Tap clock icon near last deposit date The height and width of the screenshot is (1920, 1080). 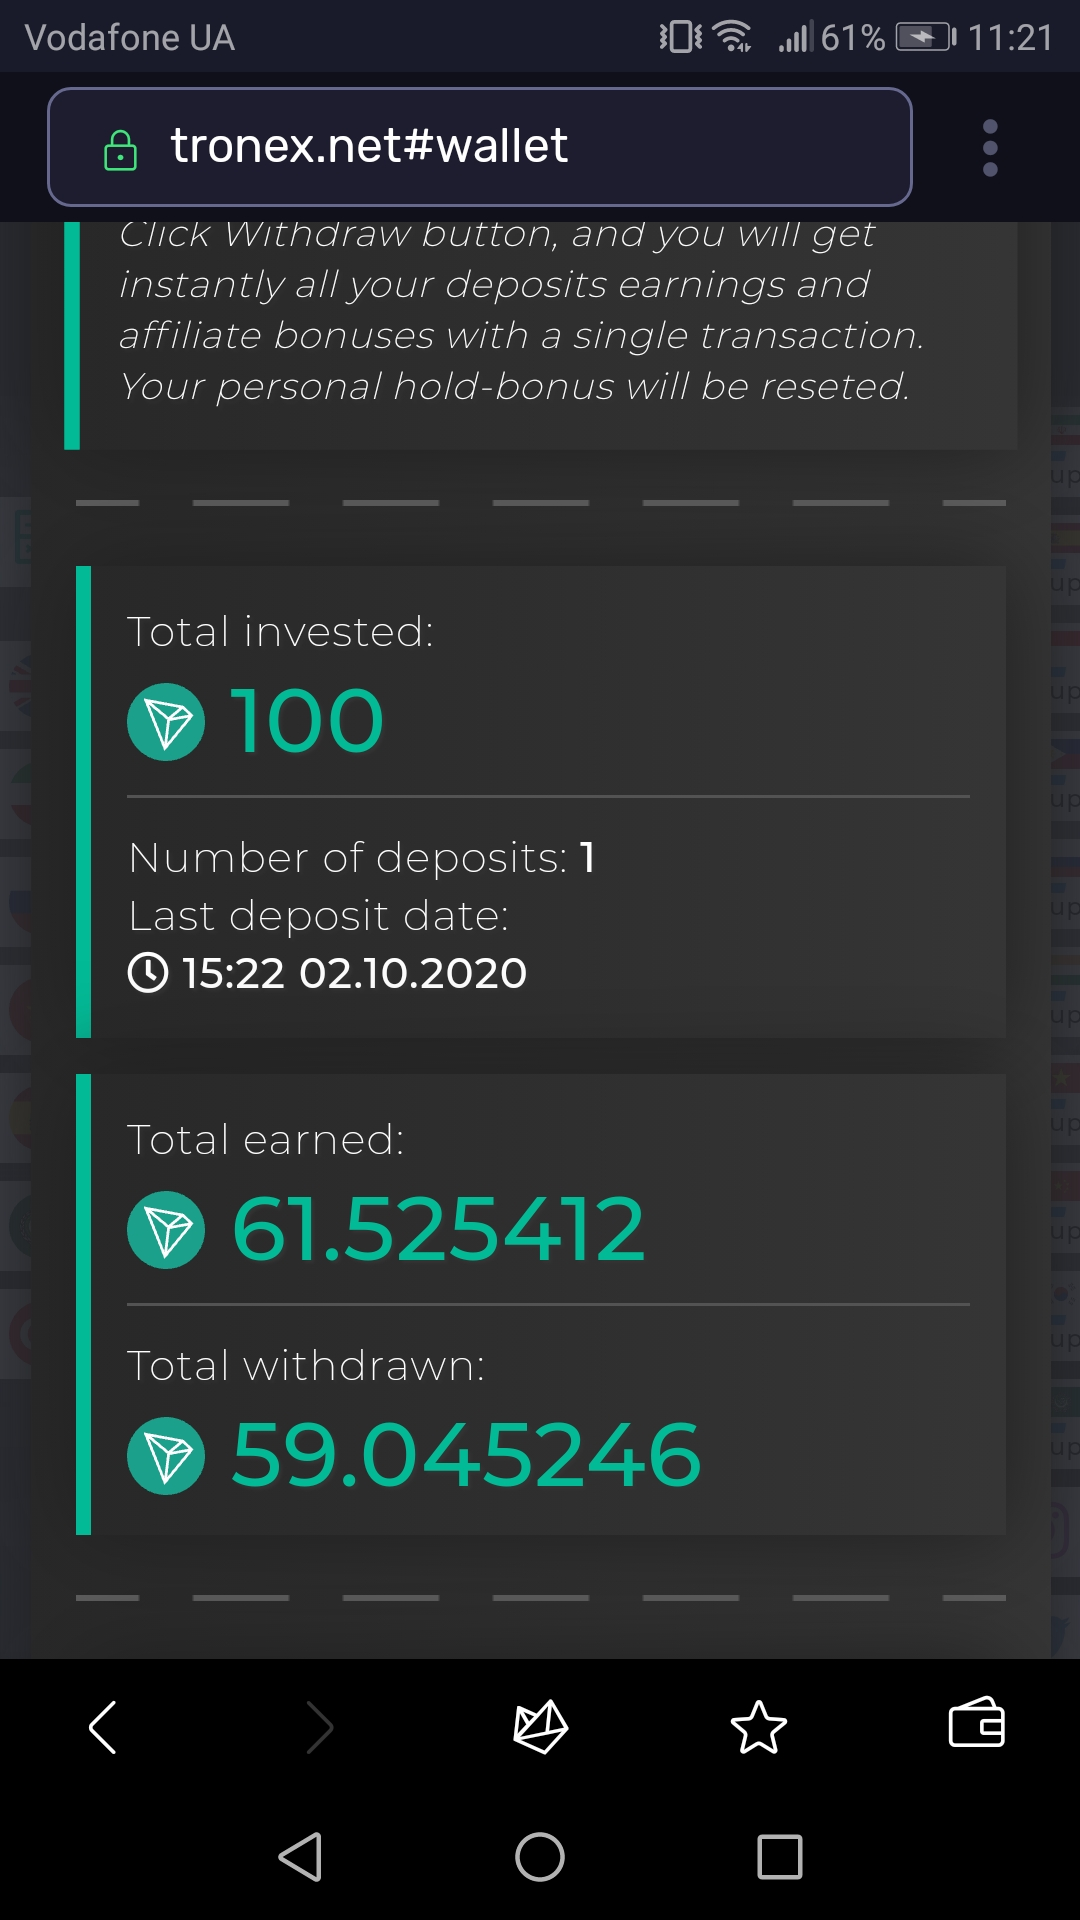coord(148,973)
